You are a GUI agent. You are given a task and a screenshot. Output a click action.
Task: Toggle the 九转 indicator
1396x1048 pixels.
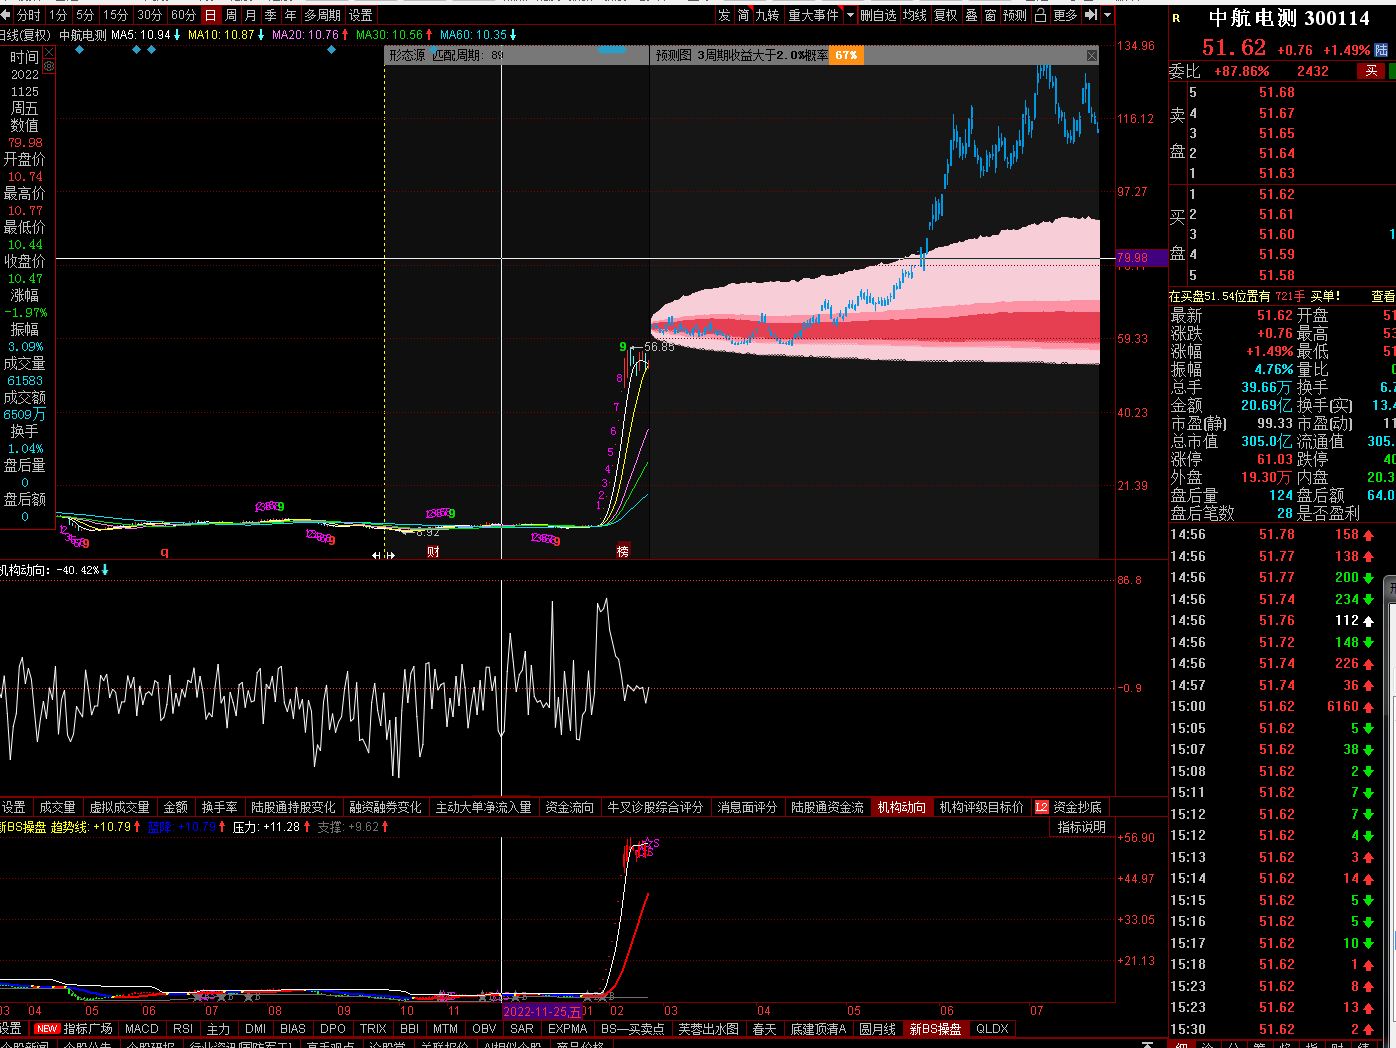tap(767, 15)
